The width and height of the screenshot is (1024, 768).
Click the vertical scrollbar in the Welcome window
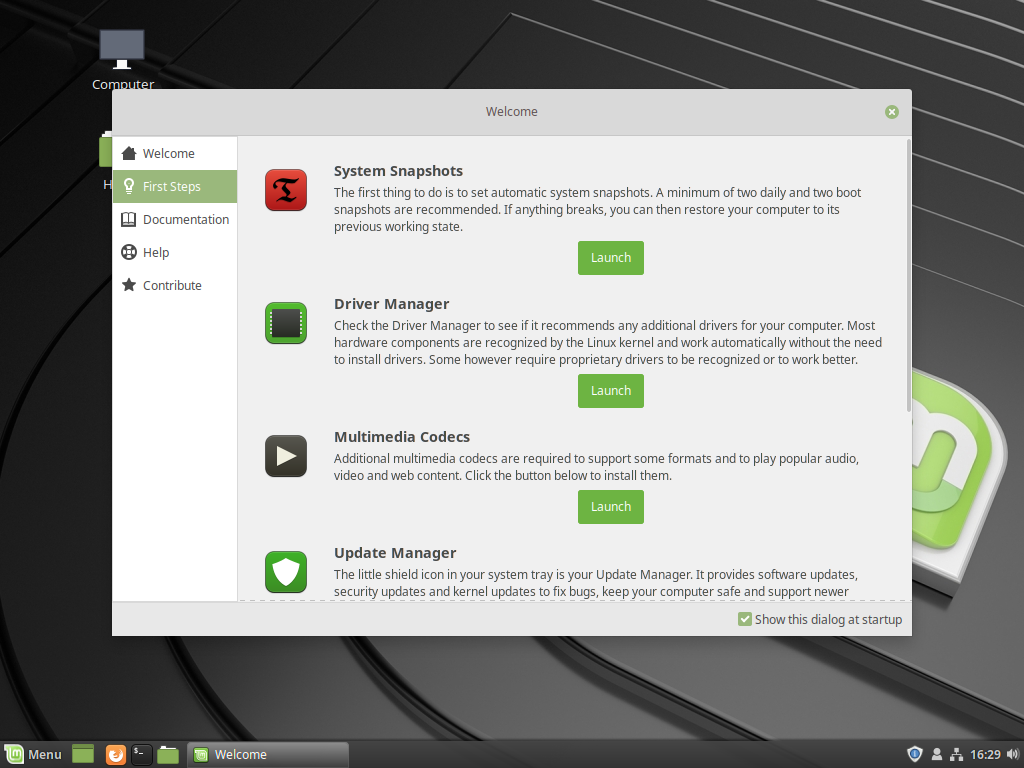[x=908, y=275]
